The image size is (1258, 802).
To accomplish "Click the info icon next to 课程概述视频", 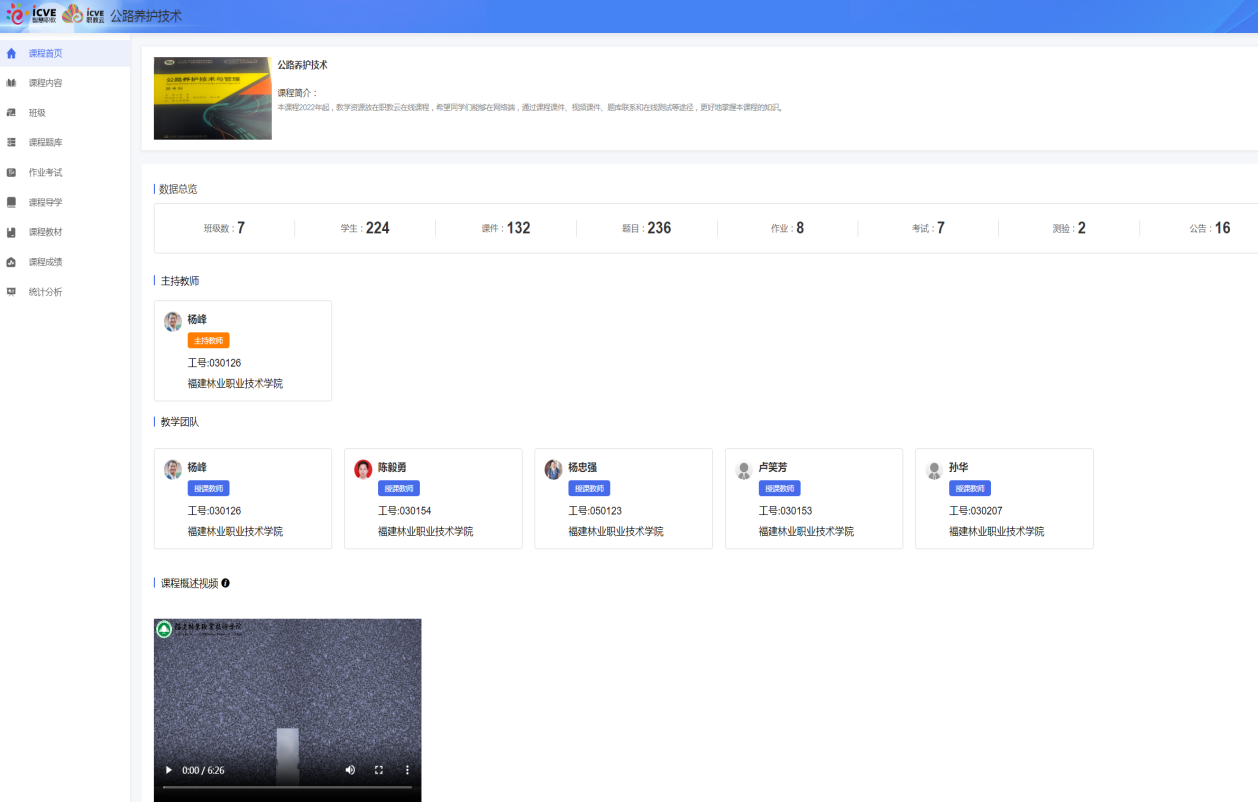I will (x=226, y=583).
